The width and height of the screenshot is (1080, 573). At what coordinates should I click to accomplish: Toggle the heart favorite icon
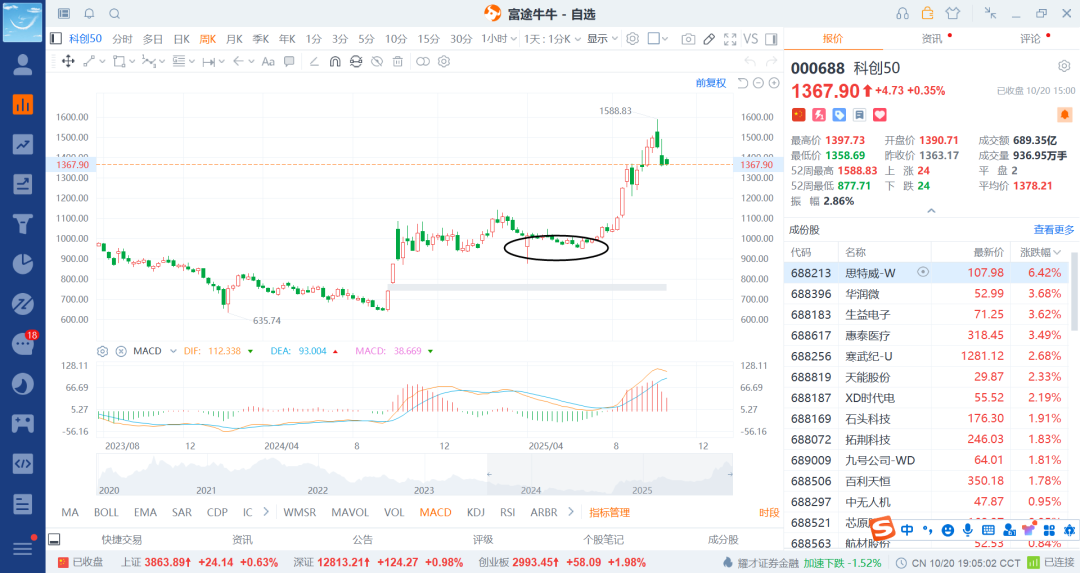click(880, 114)
